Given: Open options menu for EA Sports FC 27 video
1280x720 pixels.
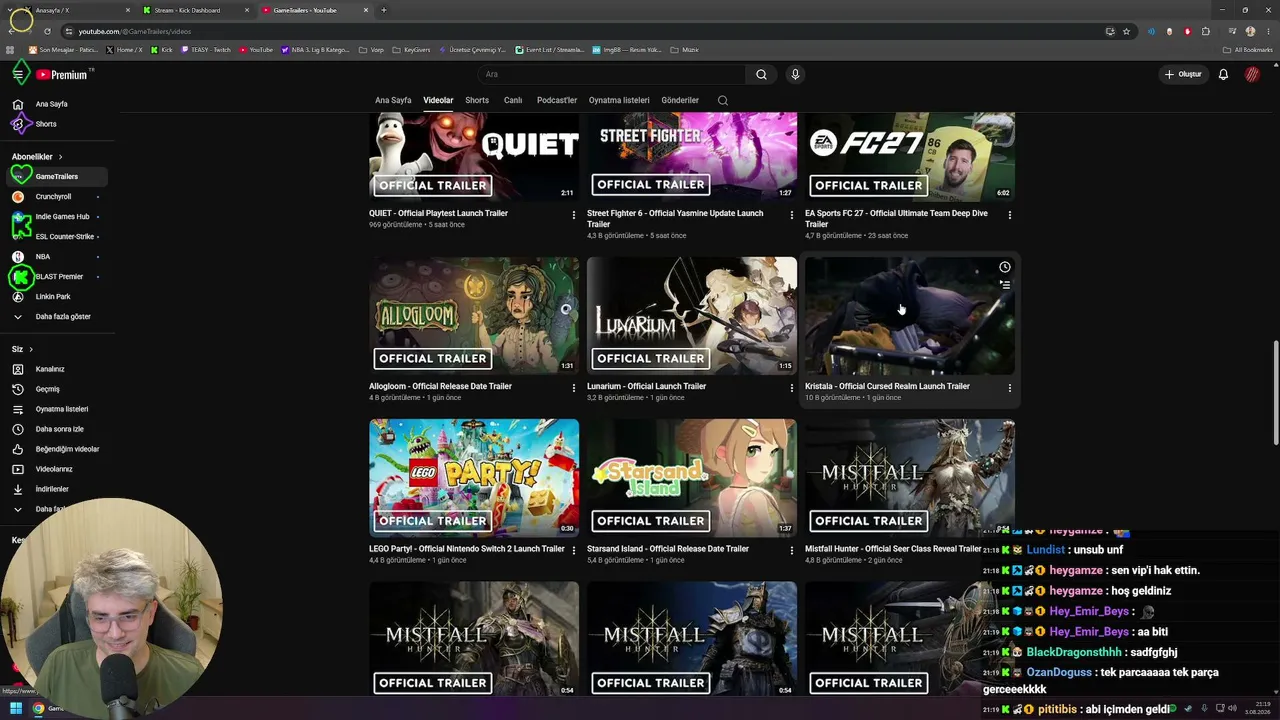Looking at the screenshot, I should [x=1009, y=215].
